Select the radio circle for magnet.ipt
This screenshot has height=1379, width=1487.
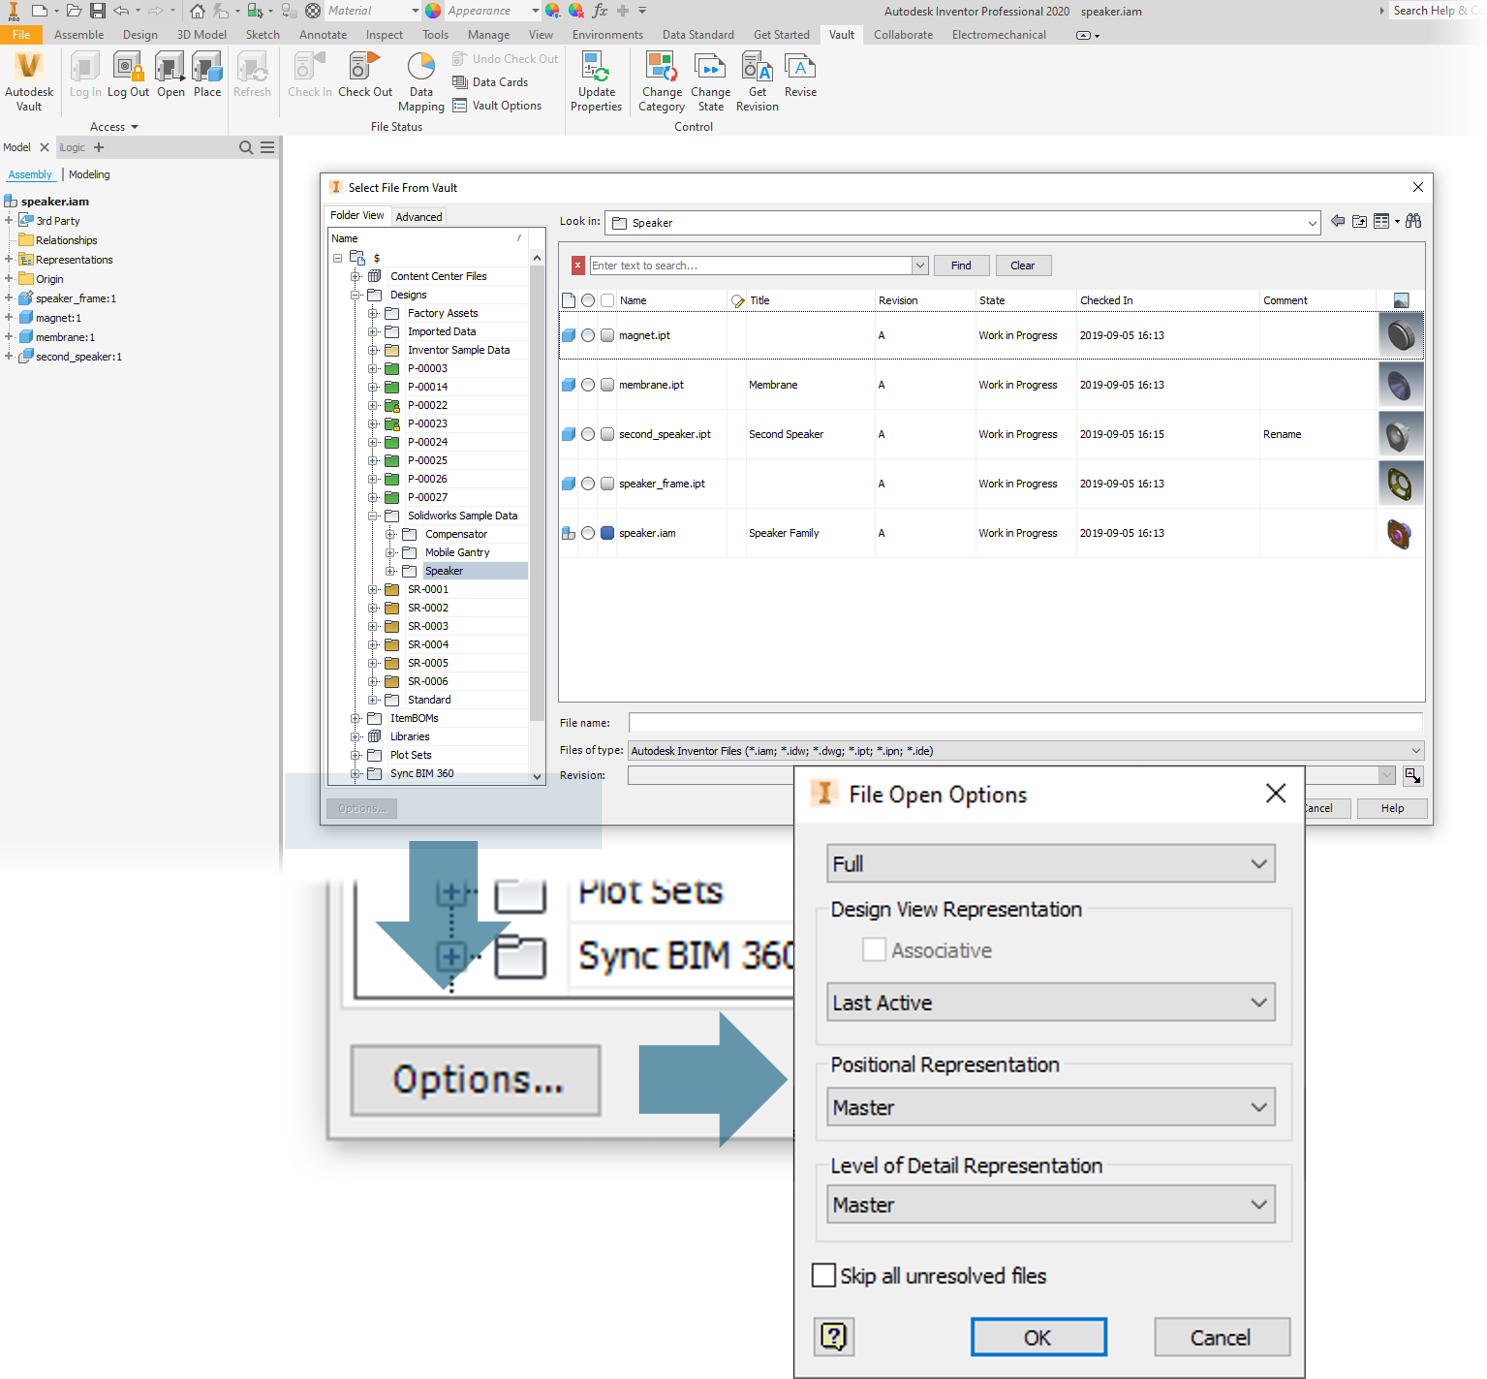pos(588,335)
